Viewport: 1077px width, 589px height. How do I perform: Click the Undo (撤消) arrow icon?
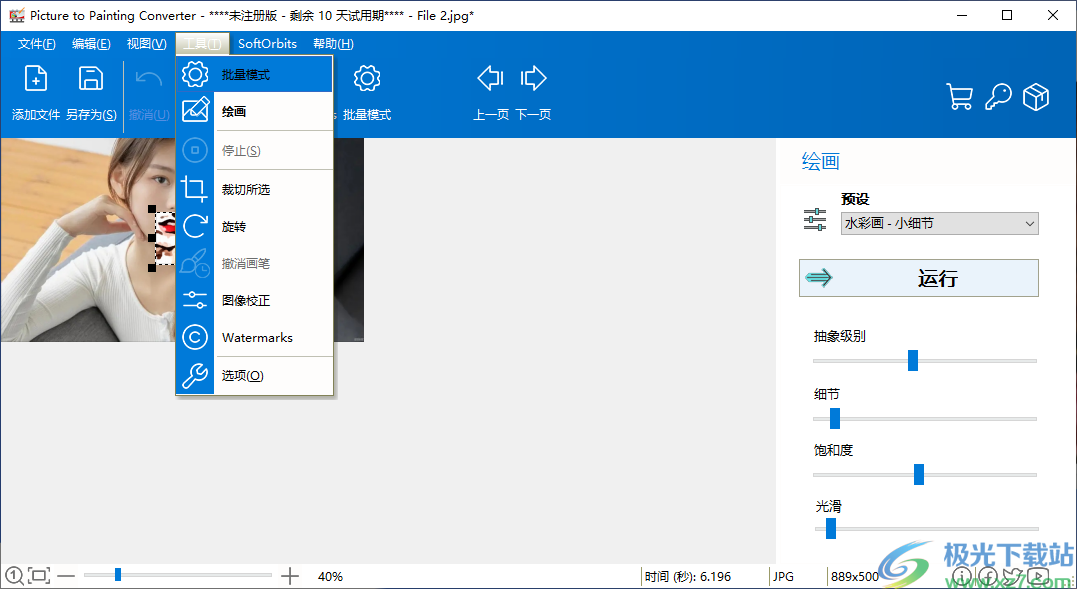(148, 78)
